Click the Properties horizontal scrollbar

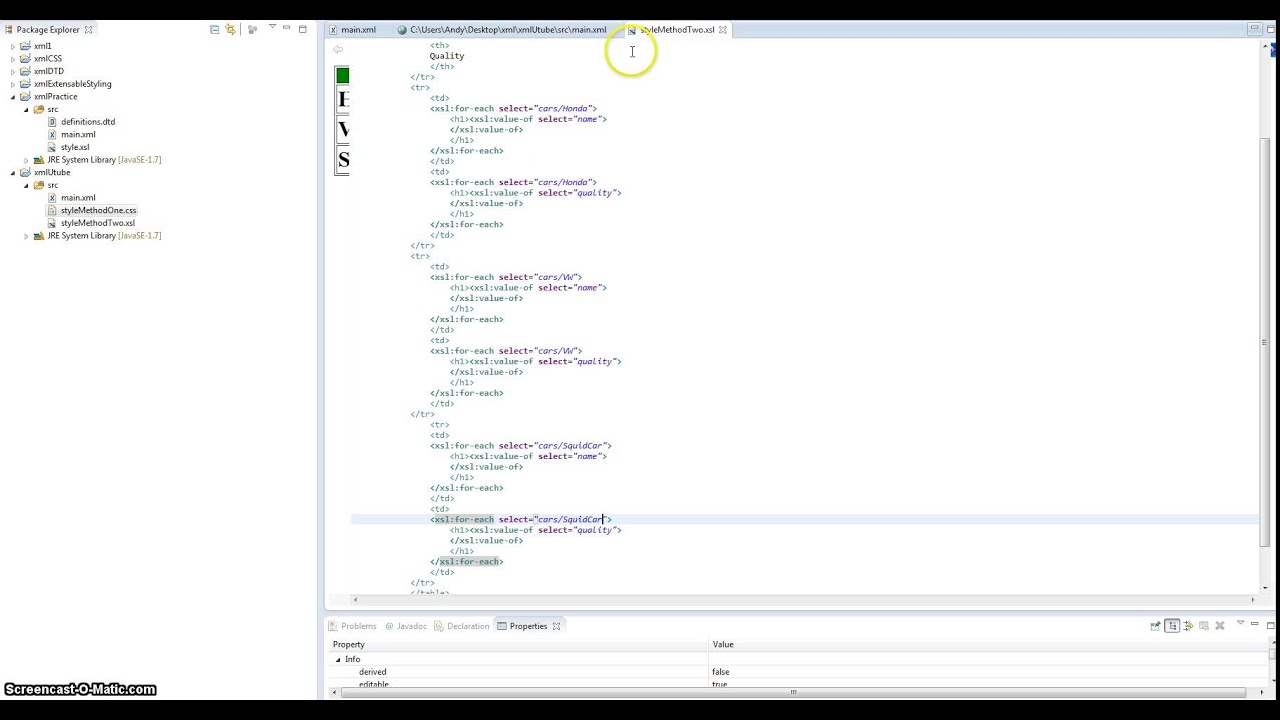click(x=794, y=692)
